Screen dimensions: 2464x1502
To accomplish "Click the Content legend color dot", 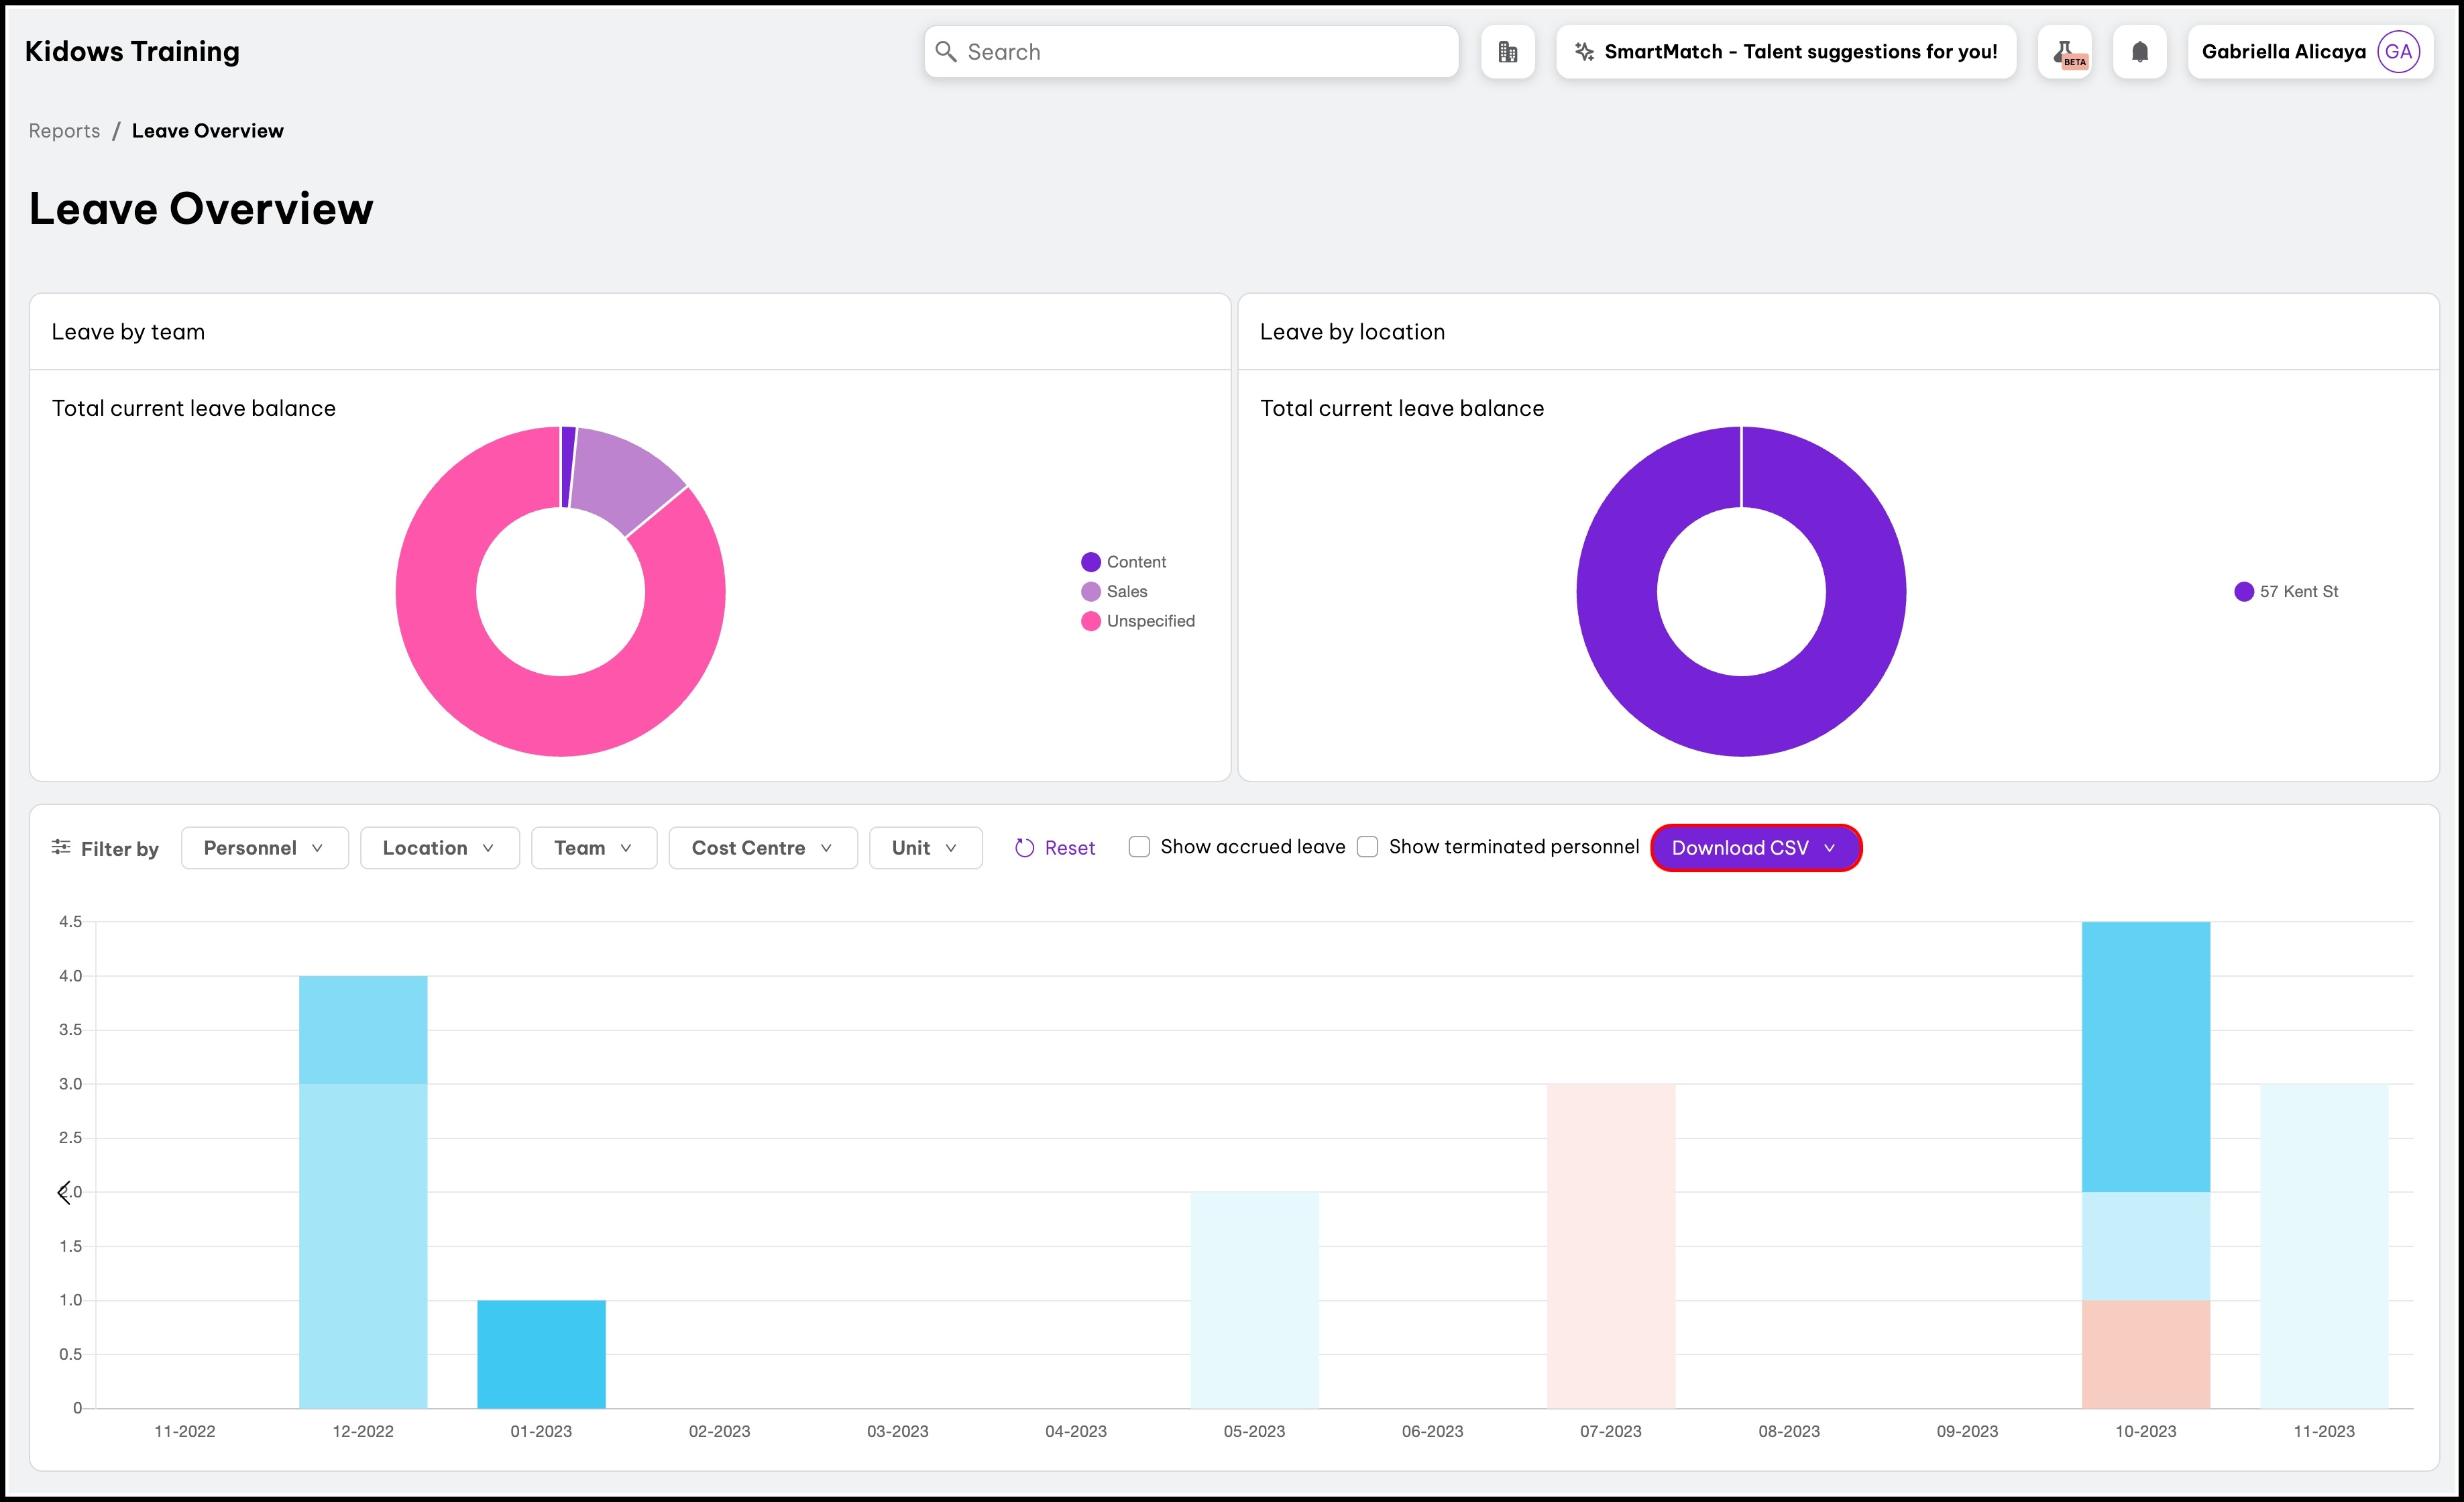I will coord(1091,562).
